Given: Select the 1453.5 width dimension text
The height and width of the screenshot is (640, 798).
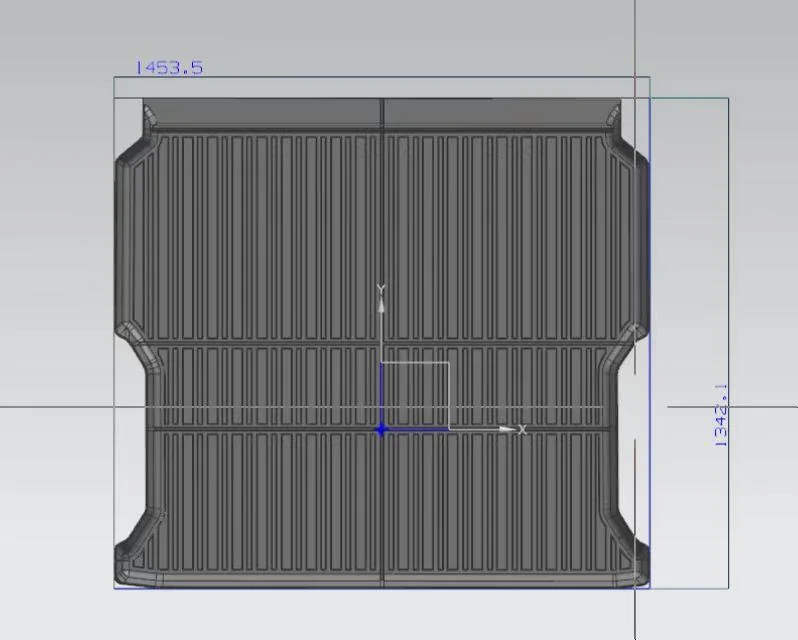Looking at the screenshot, I should 169,68.
